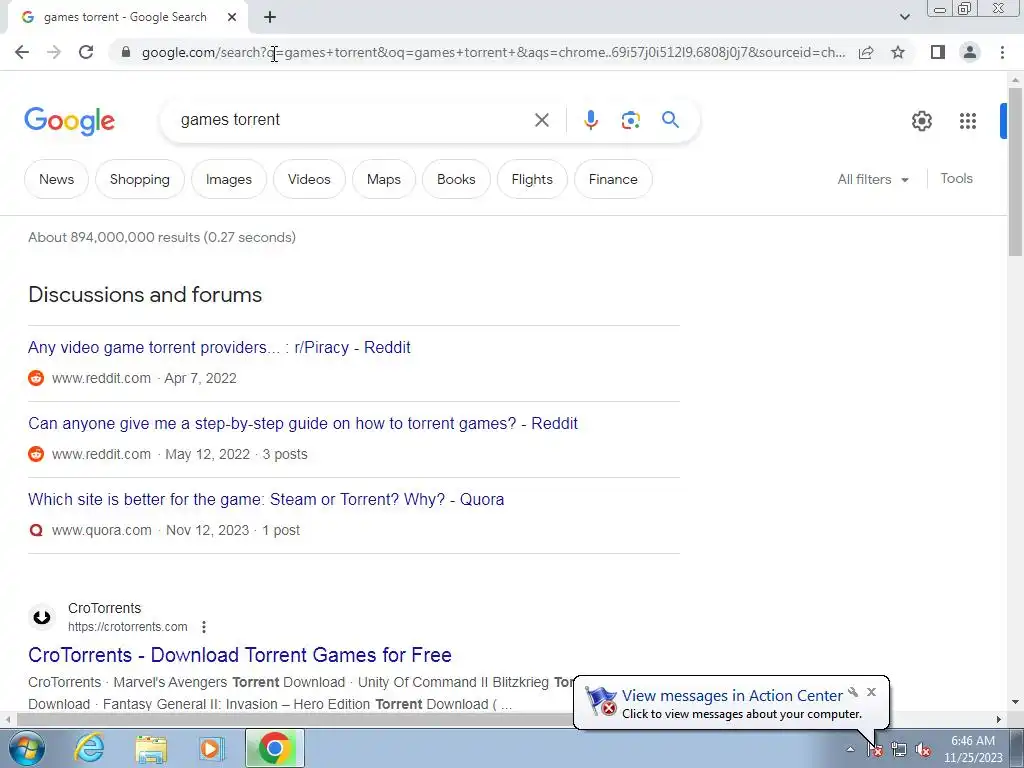Screen dimensions: 1024x768
Task: Launch Internet Explorer from the taskbar
Action: pyautogui.click(x=89, y=748)
